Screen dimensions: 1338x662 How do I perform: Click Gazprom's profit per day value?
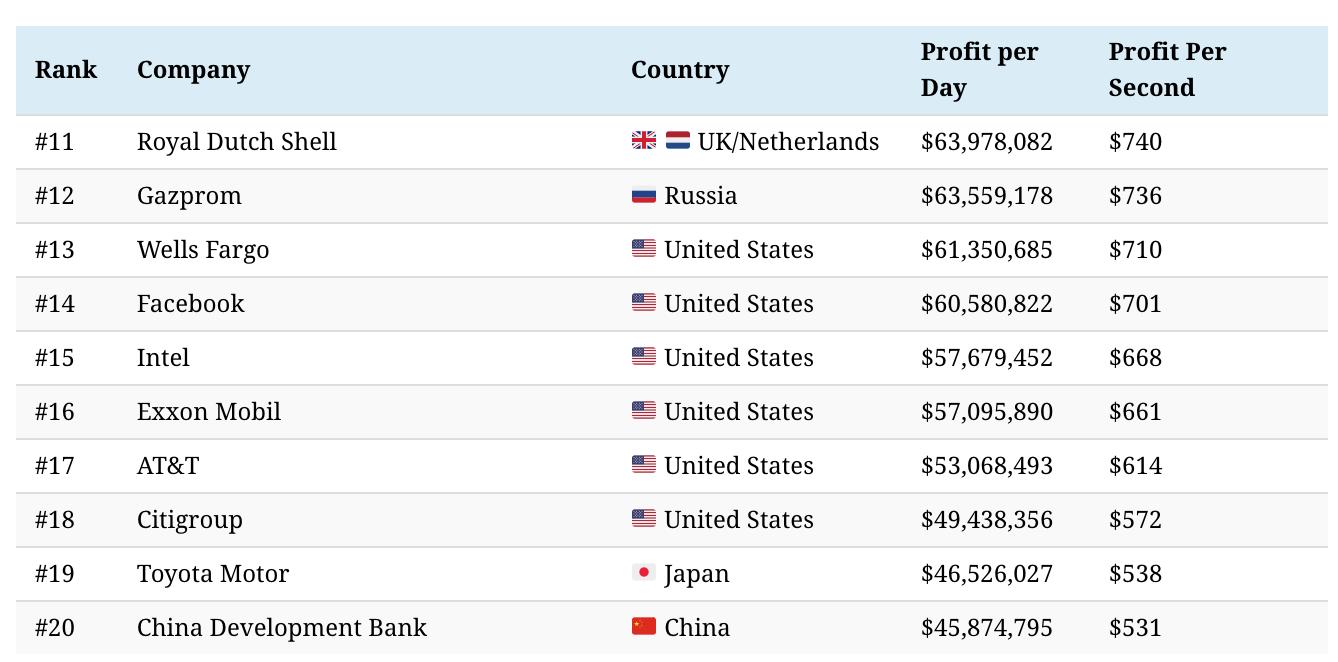[986, 195]
